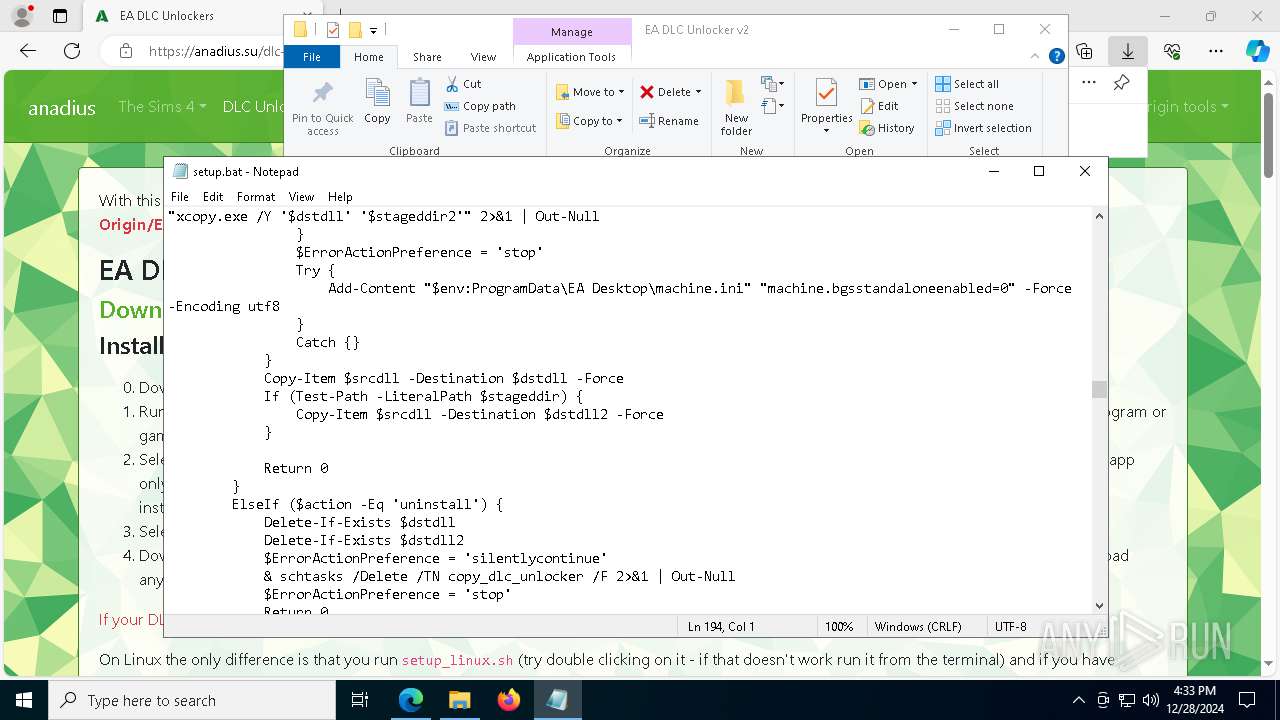The width and height of the screenshot is (1280, 720).
Task: Click the Copy icon in Explorer ribbon
Action: [377, 101]
